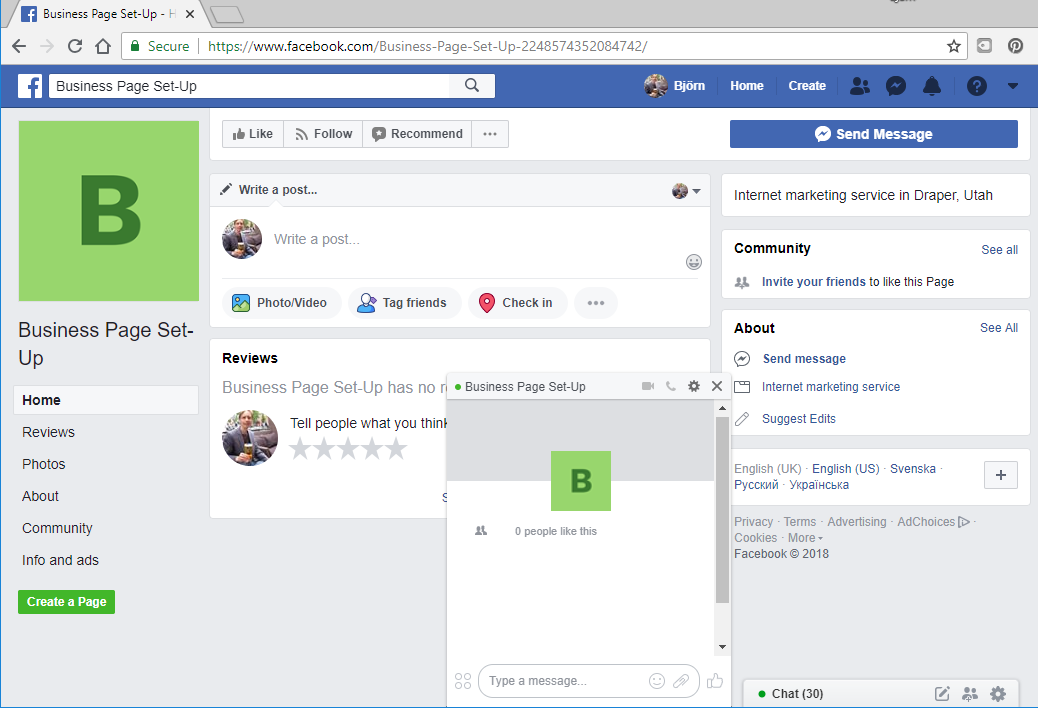The height and width of the screenshot is (708, 1038).
Task: Go back to the previous page
Action: click(x=19, y=46)
